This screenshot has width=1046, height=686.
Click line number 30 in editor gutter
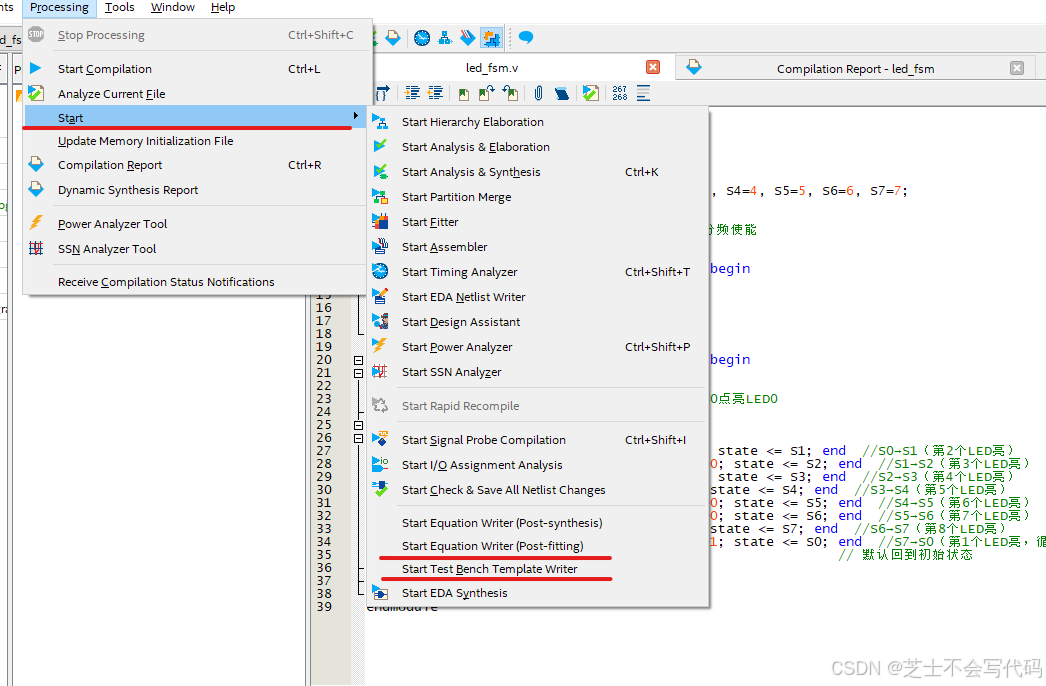coord(324,489)
